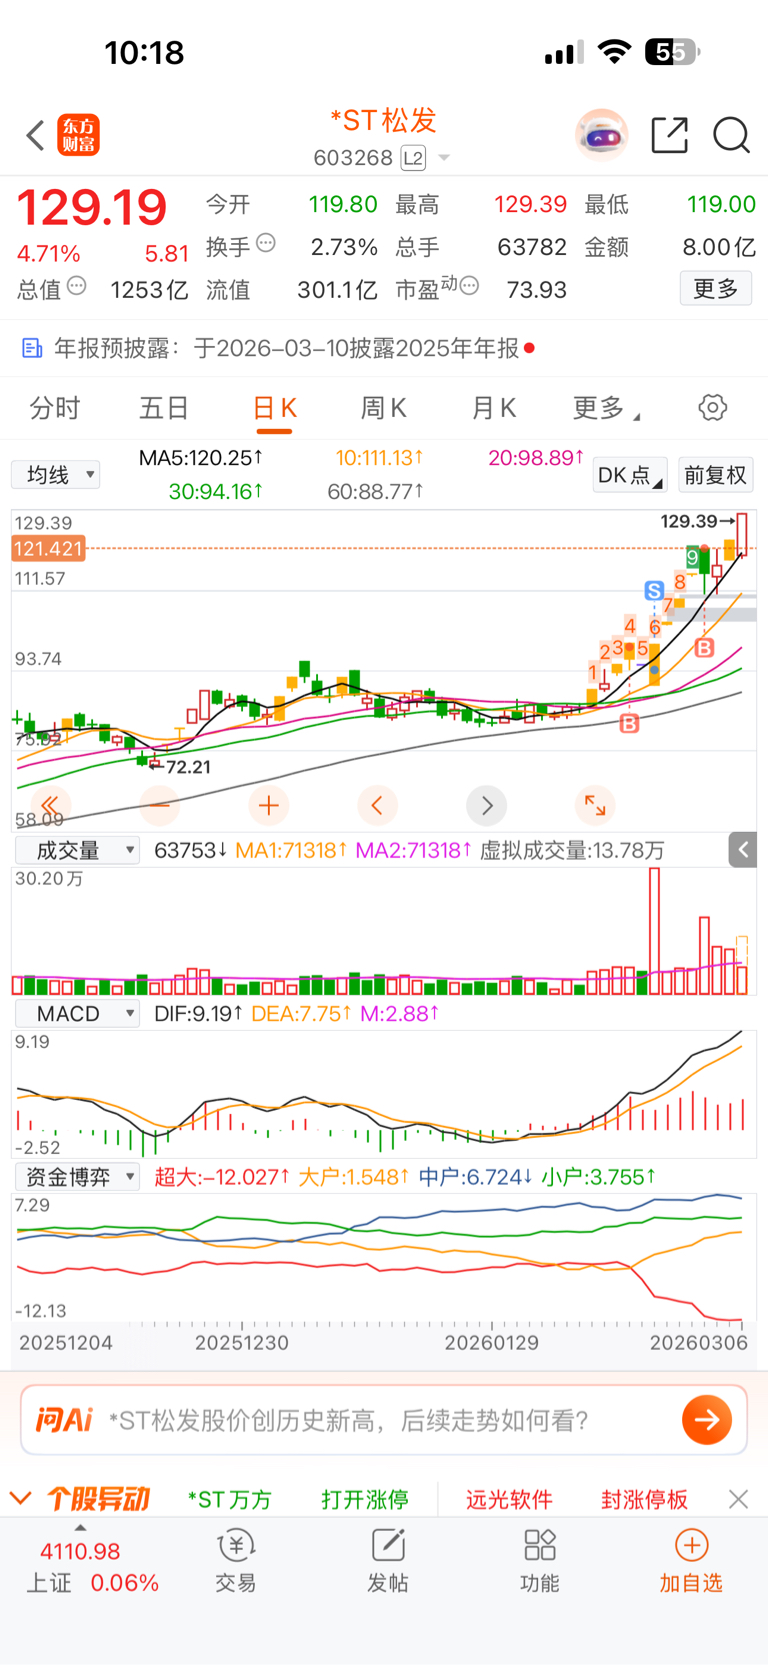This screenshot has width=768, height=1665.
Task: Open the 均线 indicator dropdown
Action: (56, 474)
